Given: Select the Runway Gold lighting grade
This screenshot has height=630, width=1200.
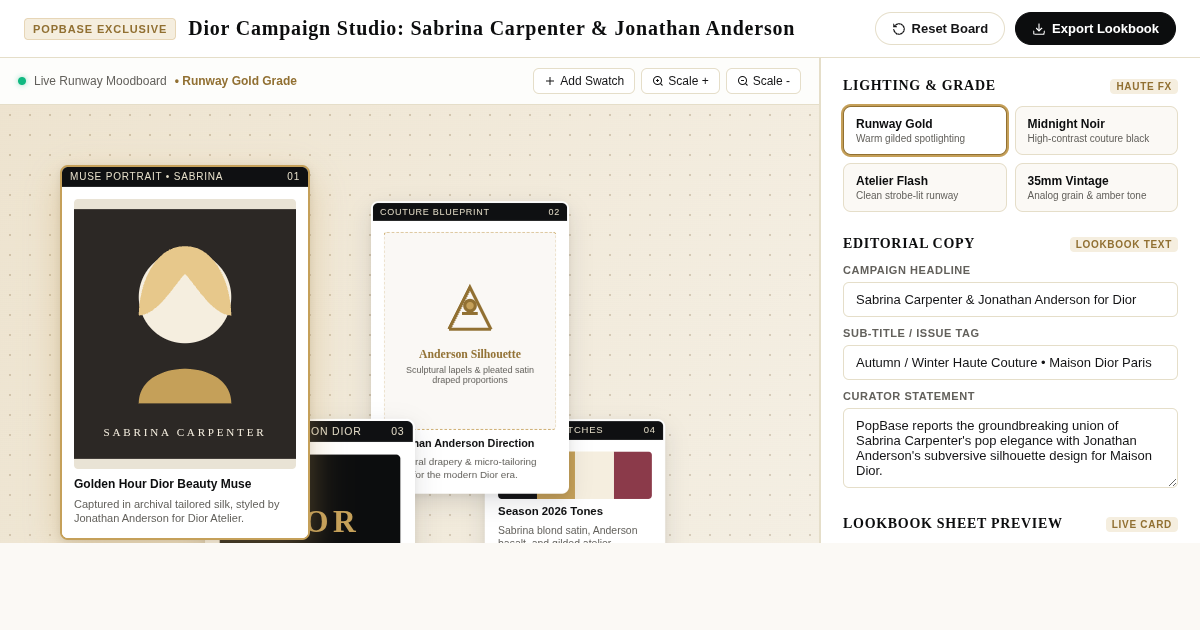Looking at the screenshot, I should tap(925, 131).
